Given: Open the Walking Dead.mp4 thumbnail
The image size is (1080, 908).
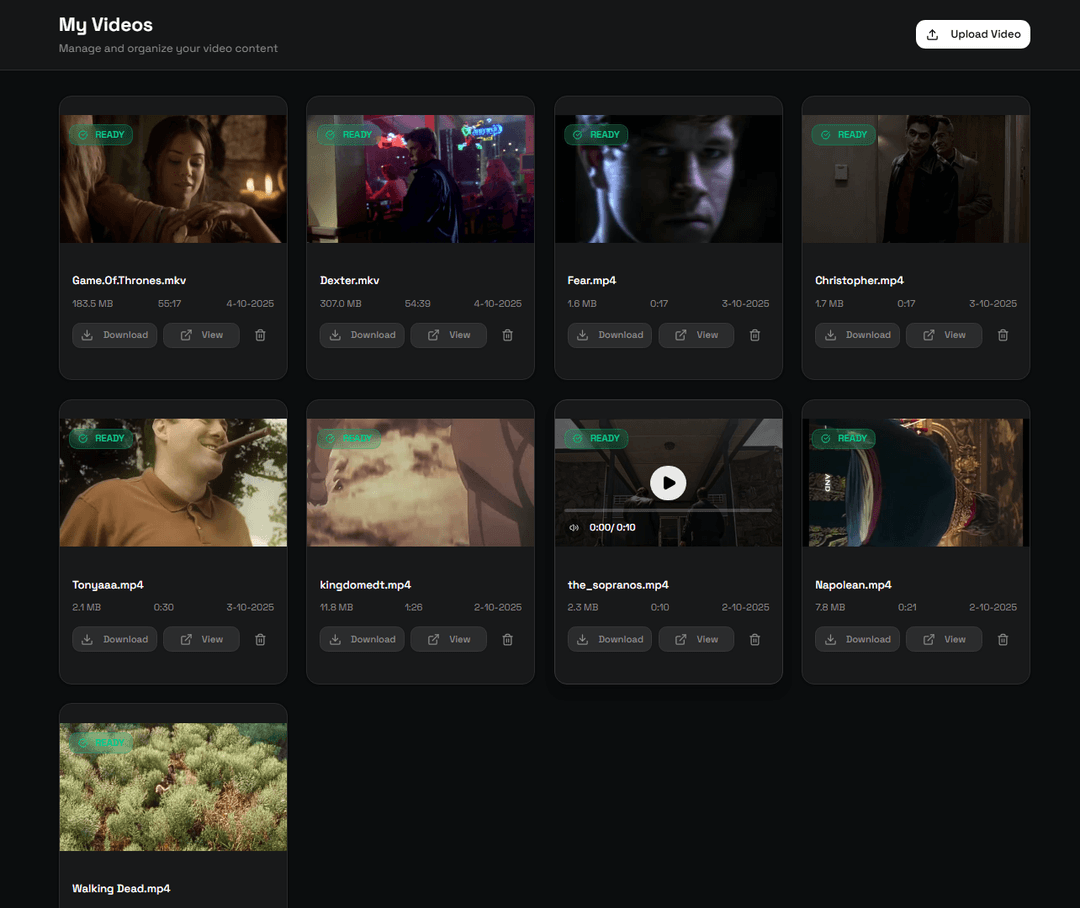Looking at the screenshot, I should (x=173, y=787).
